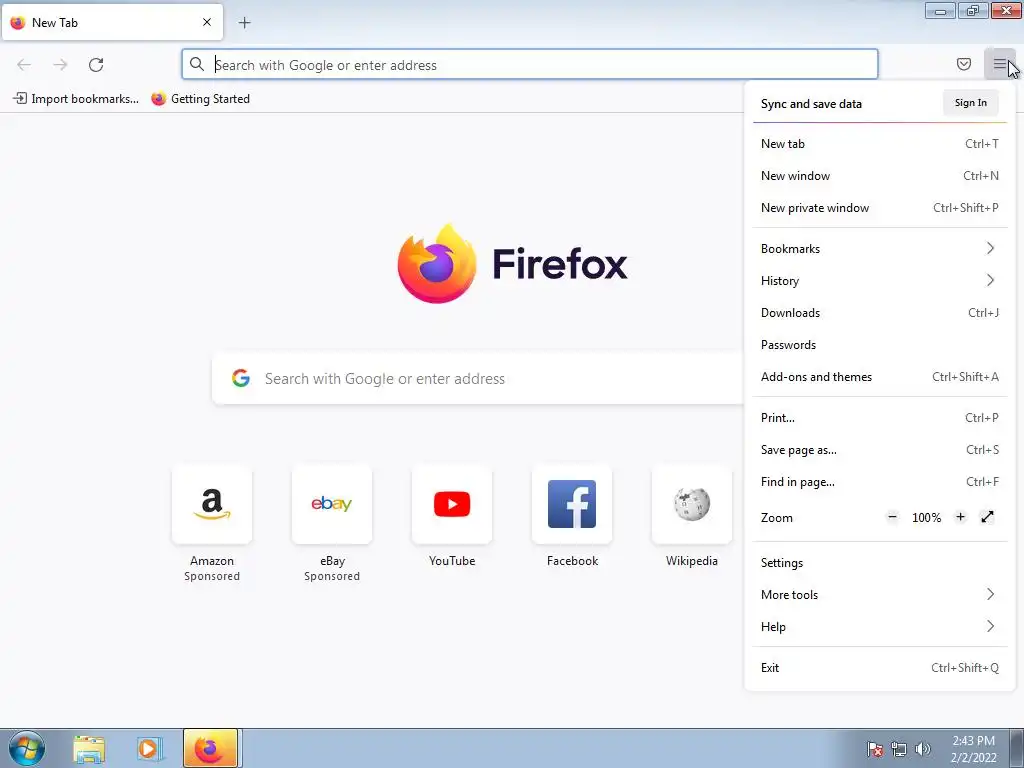This screenshot has width=1024, height=768.
Task: Click network tray icon
Action: click(x=899, y=749)
